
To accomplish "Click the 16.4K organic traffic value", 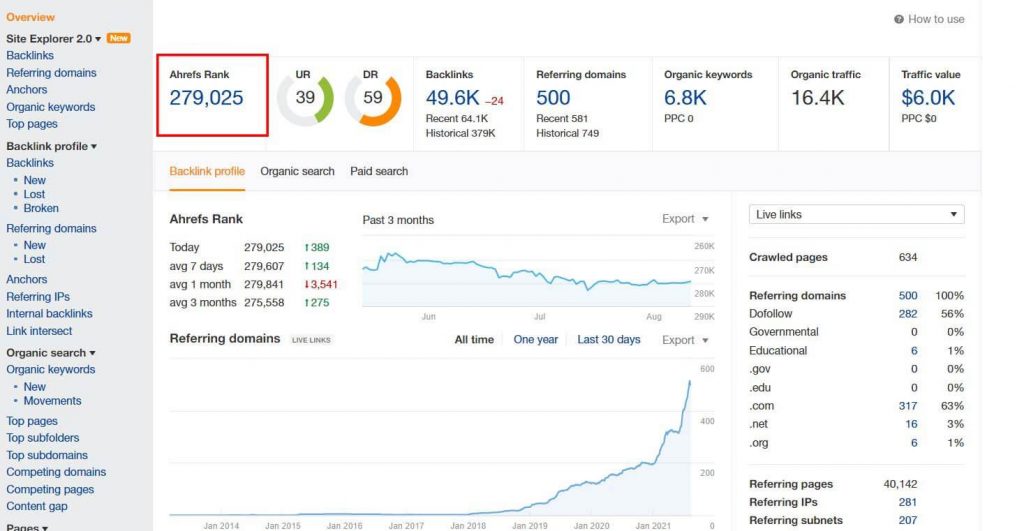I will (818, 98).
